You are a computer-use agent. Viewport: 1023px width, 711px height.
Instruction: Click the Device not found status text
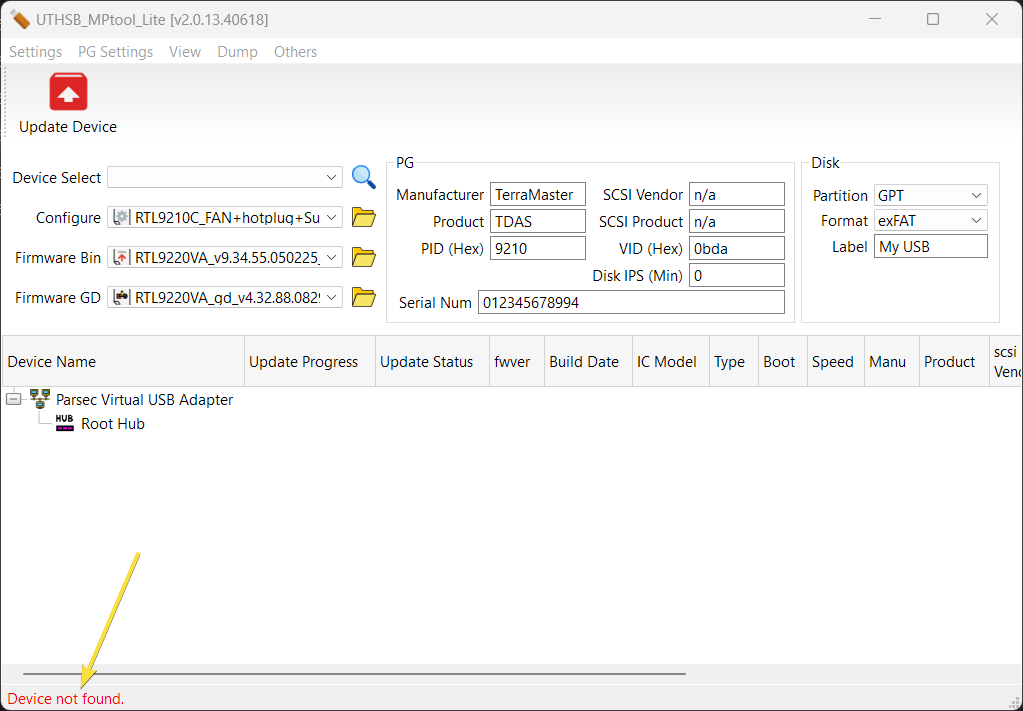(x=66, y=699)
